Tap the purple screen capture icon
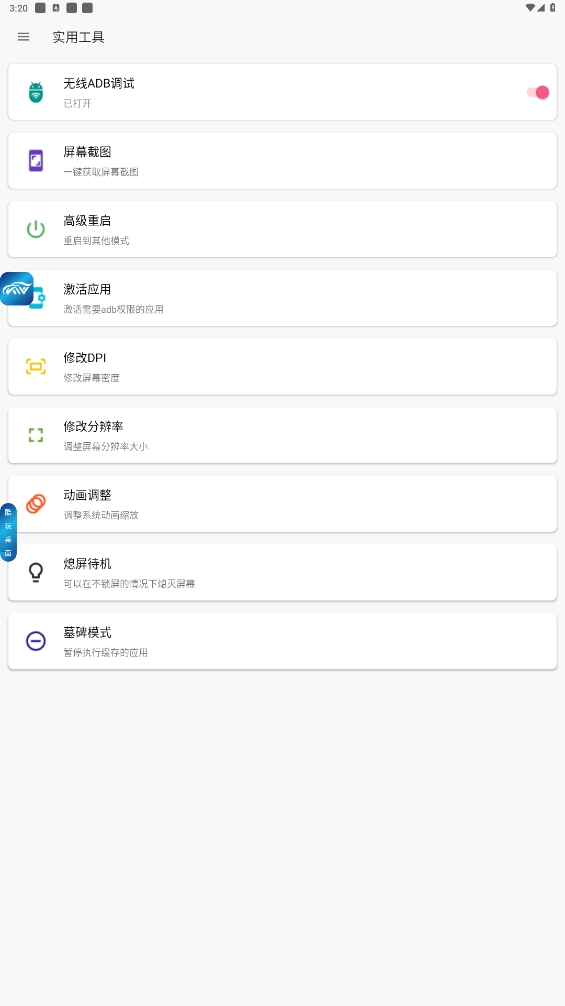Image resolution: width=565 pixels, height=1006 pixels. [36, 160]
